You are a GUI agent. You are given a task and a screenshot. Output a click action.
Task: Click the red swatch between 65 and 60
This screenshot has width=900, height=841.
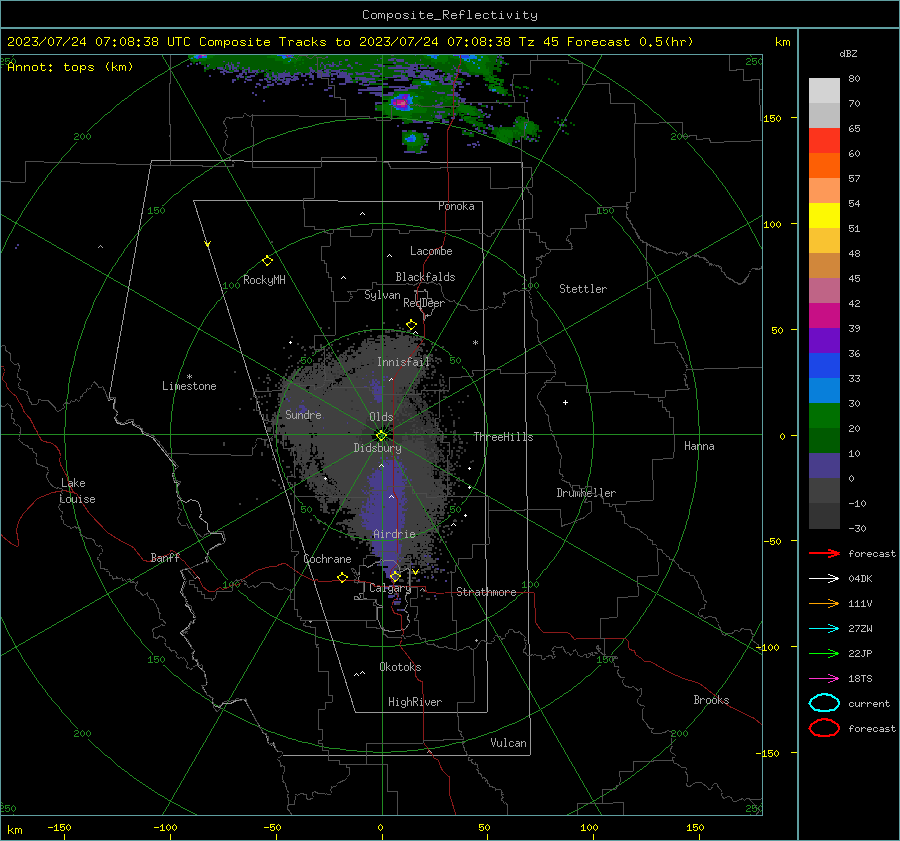tap(824, 141)
